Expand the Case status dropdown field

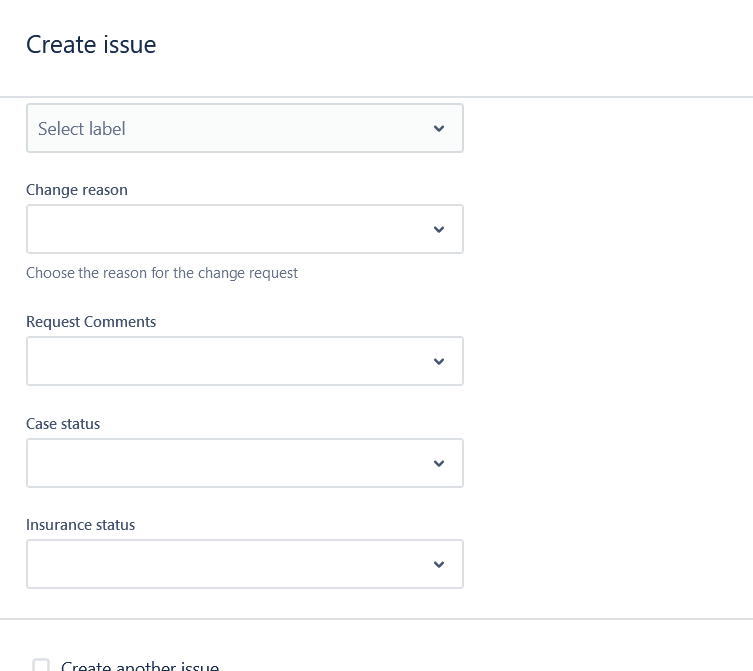click(230, 464)
